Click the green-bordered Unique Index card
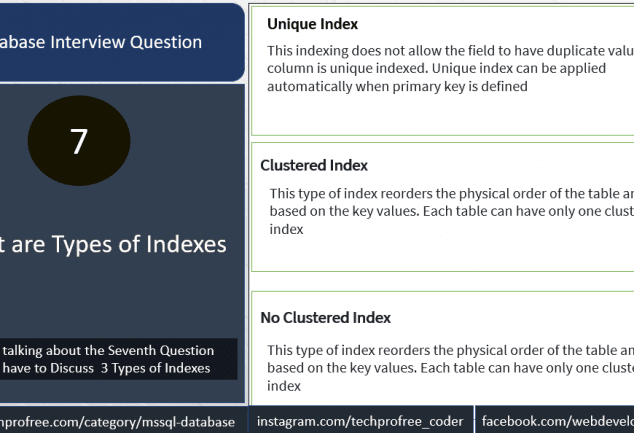The width and height of the screenshot is (634, 433). [443, 71]
